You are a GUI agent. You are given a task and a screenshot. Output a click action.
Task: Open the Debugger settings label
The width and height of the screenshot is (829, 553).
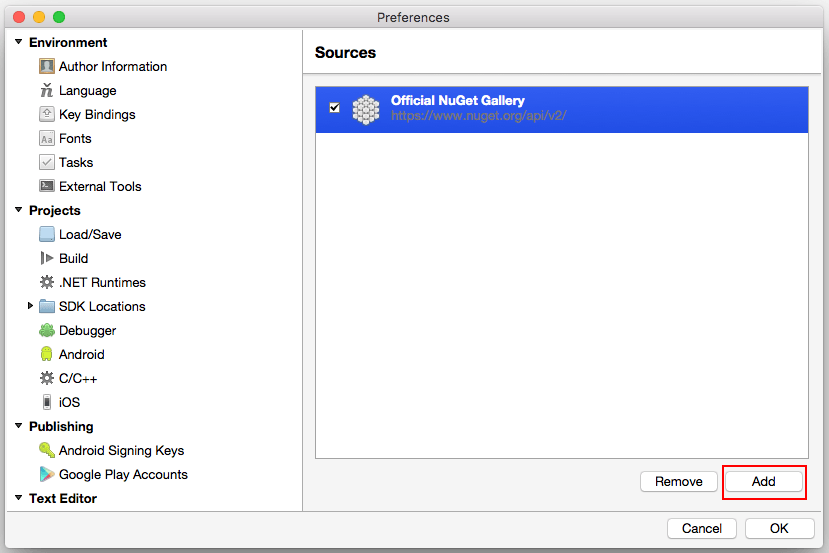tap(87, 331)
